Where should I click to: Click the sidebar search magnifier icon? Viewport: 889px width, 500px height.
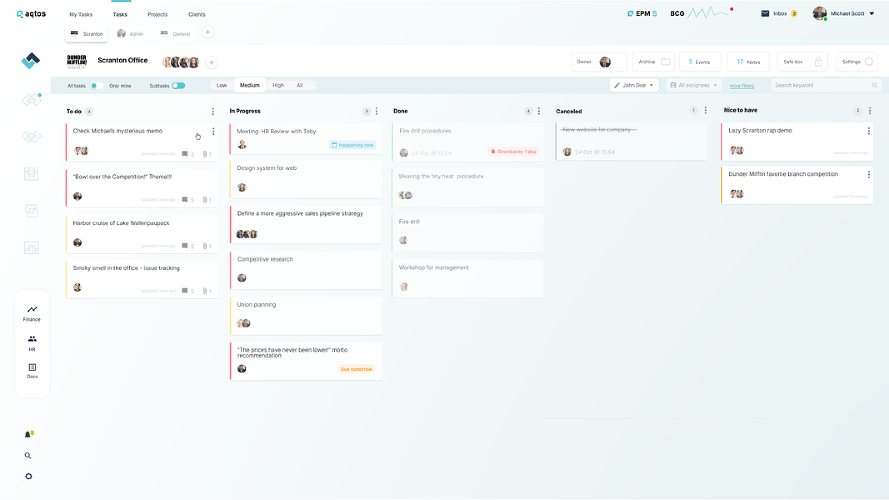(28, 455)
